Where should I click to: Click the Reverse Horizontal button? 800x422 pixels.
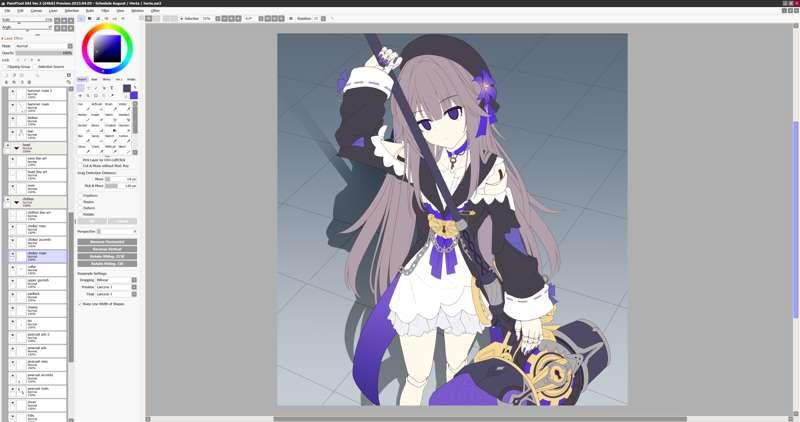click(107, 242)
